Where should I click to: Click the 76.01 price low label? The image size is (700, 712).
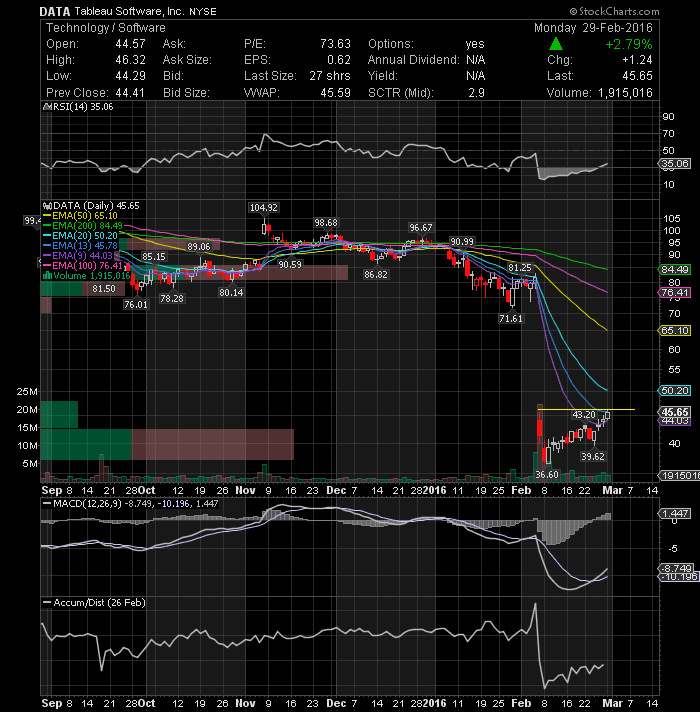point(136,304)
